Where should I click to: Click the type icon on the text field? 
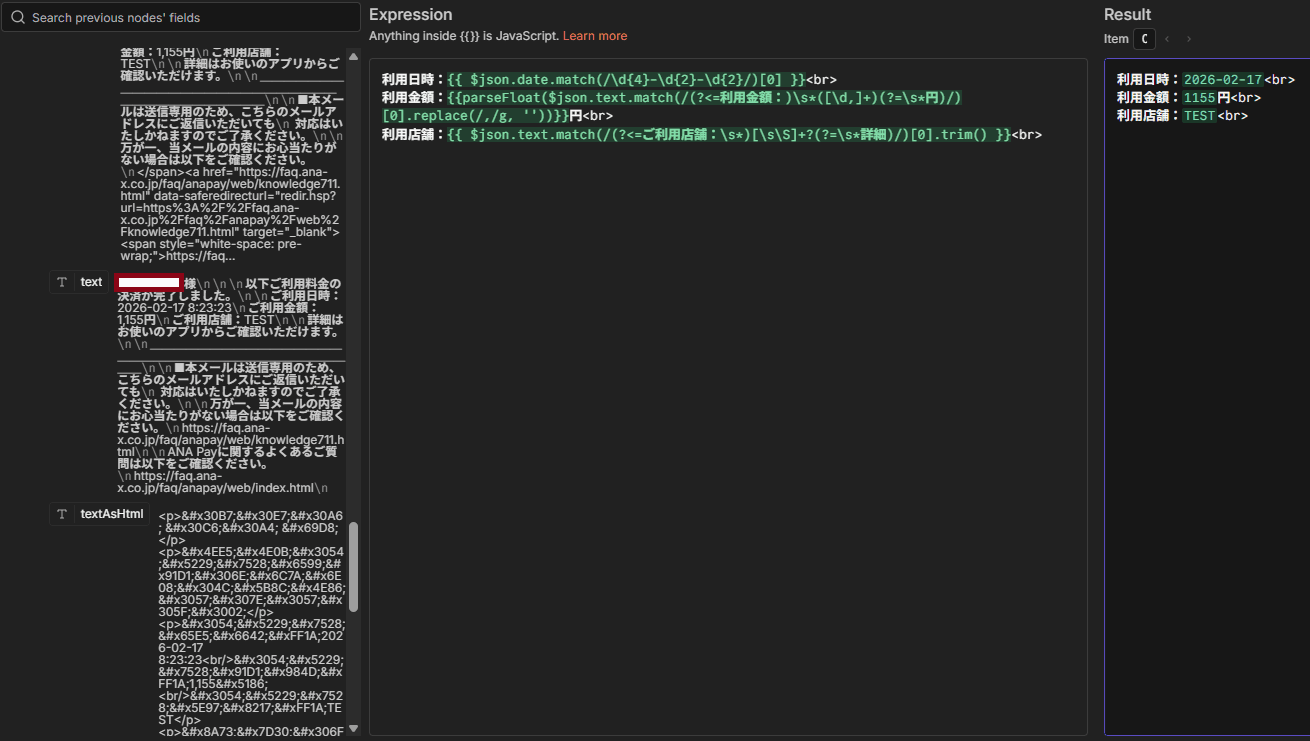pyautogui.click(x=62, y=282)
